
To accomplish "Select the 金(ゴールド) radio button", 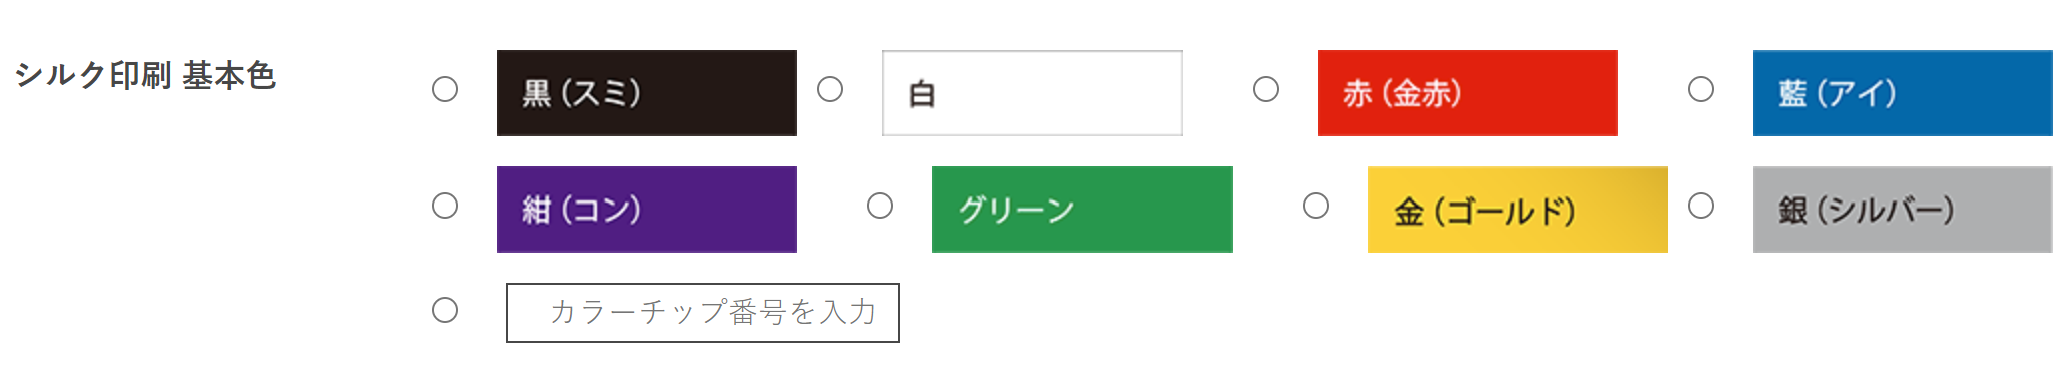I will [x=1316, y=206].
